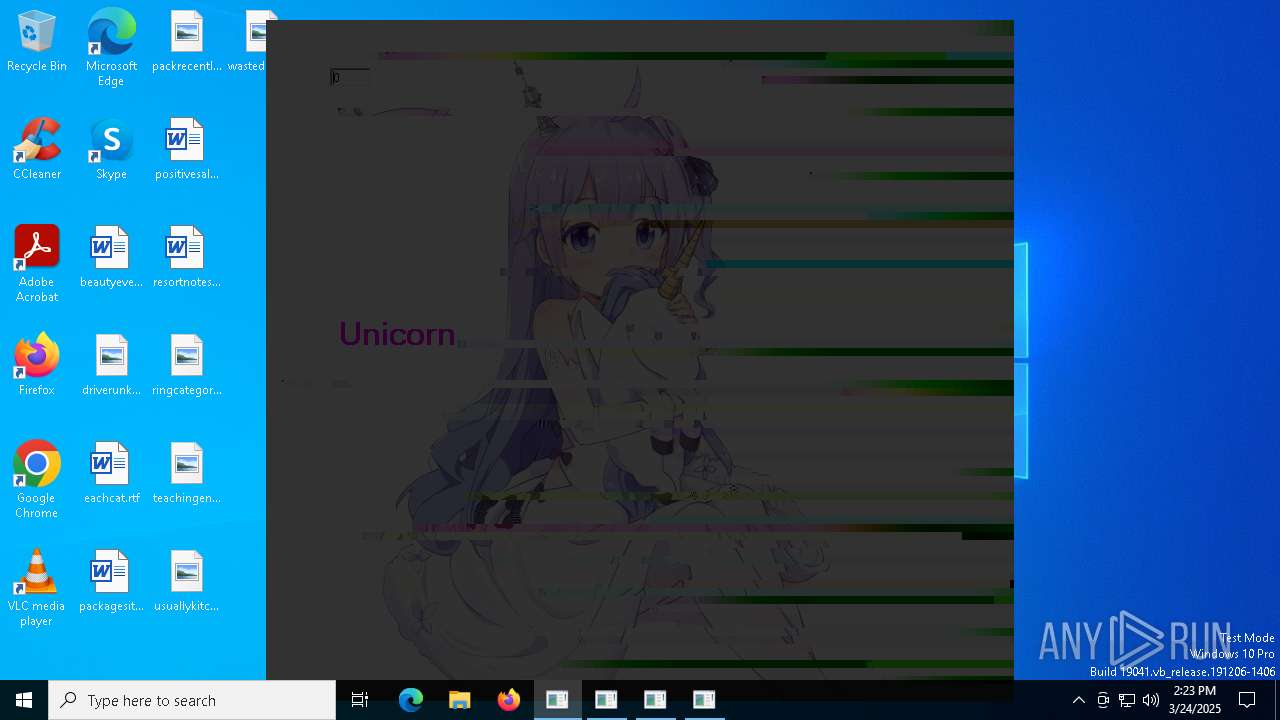Image resolution: width=1280 pixels, height=720 pixels.
Task: Launch Microsoft Edge from the desktop
Action: [111, 47]
